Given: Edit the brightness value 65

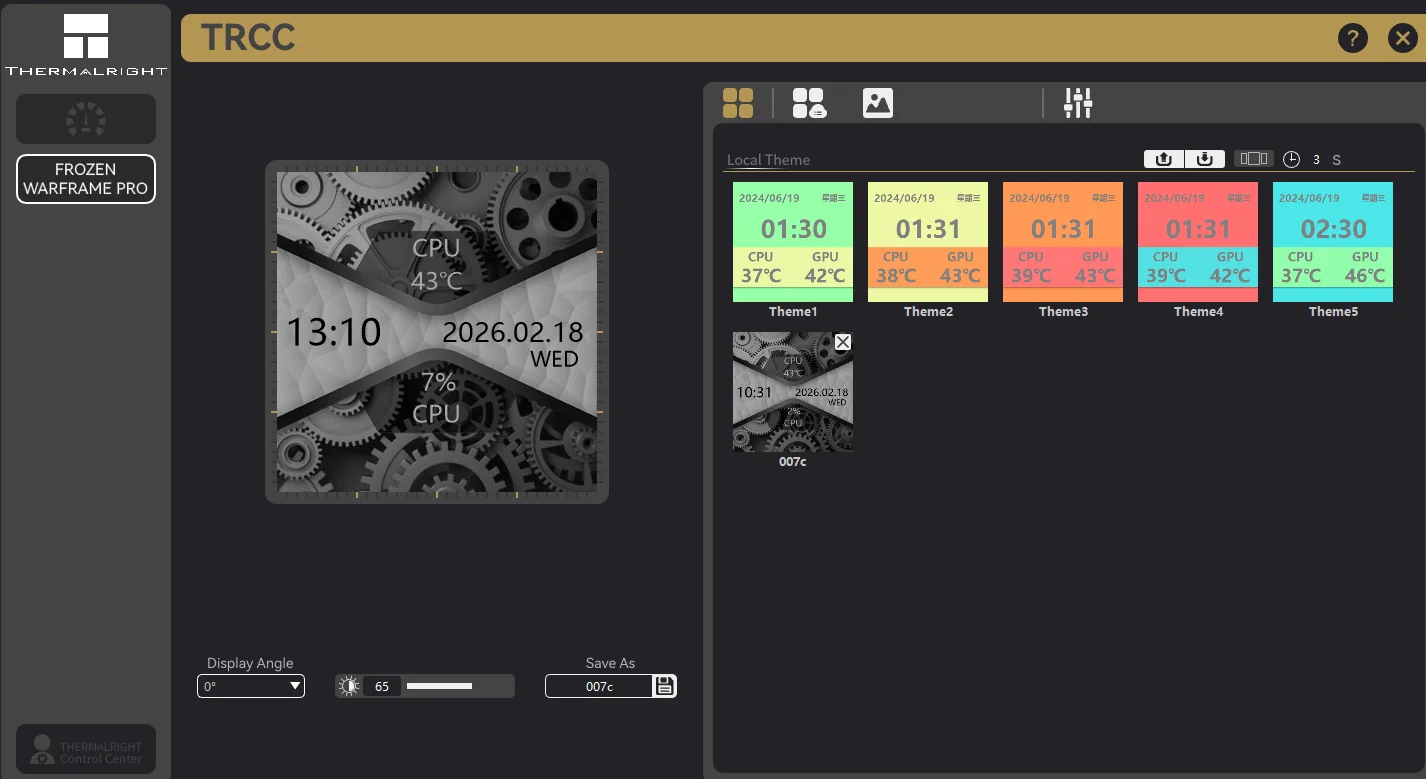Looking at the screenshot, I should (382, 686).
